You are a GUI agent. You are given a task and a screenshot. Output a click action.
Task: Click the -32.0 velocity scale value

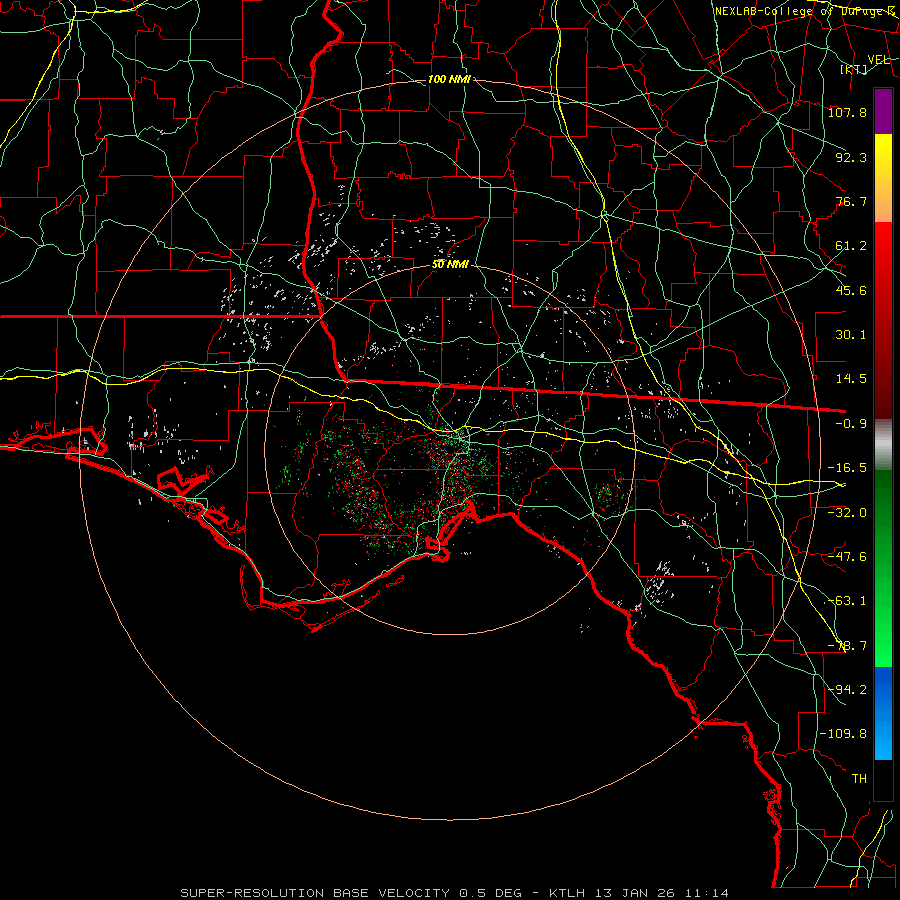coord(847,513)
